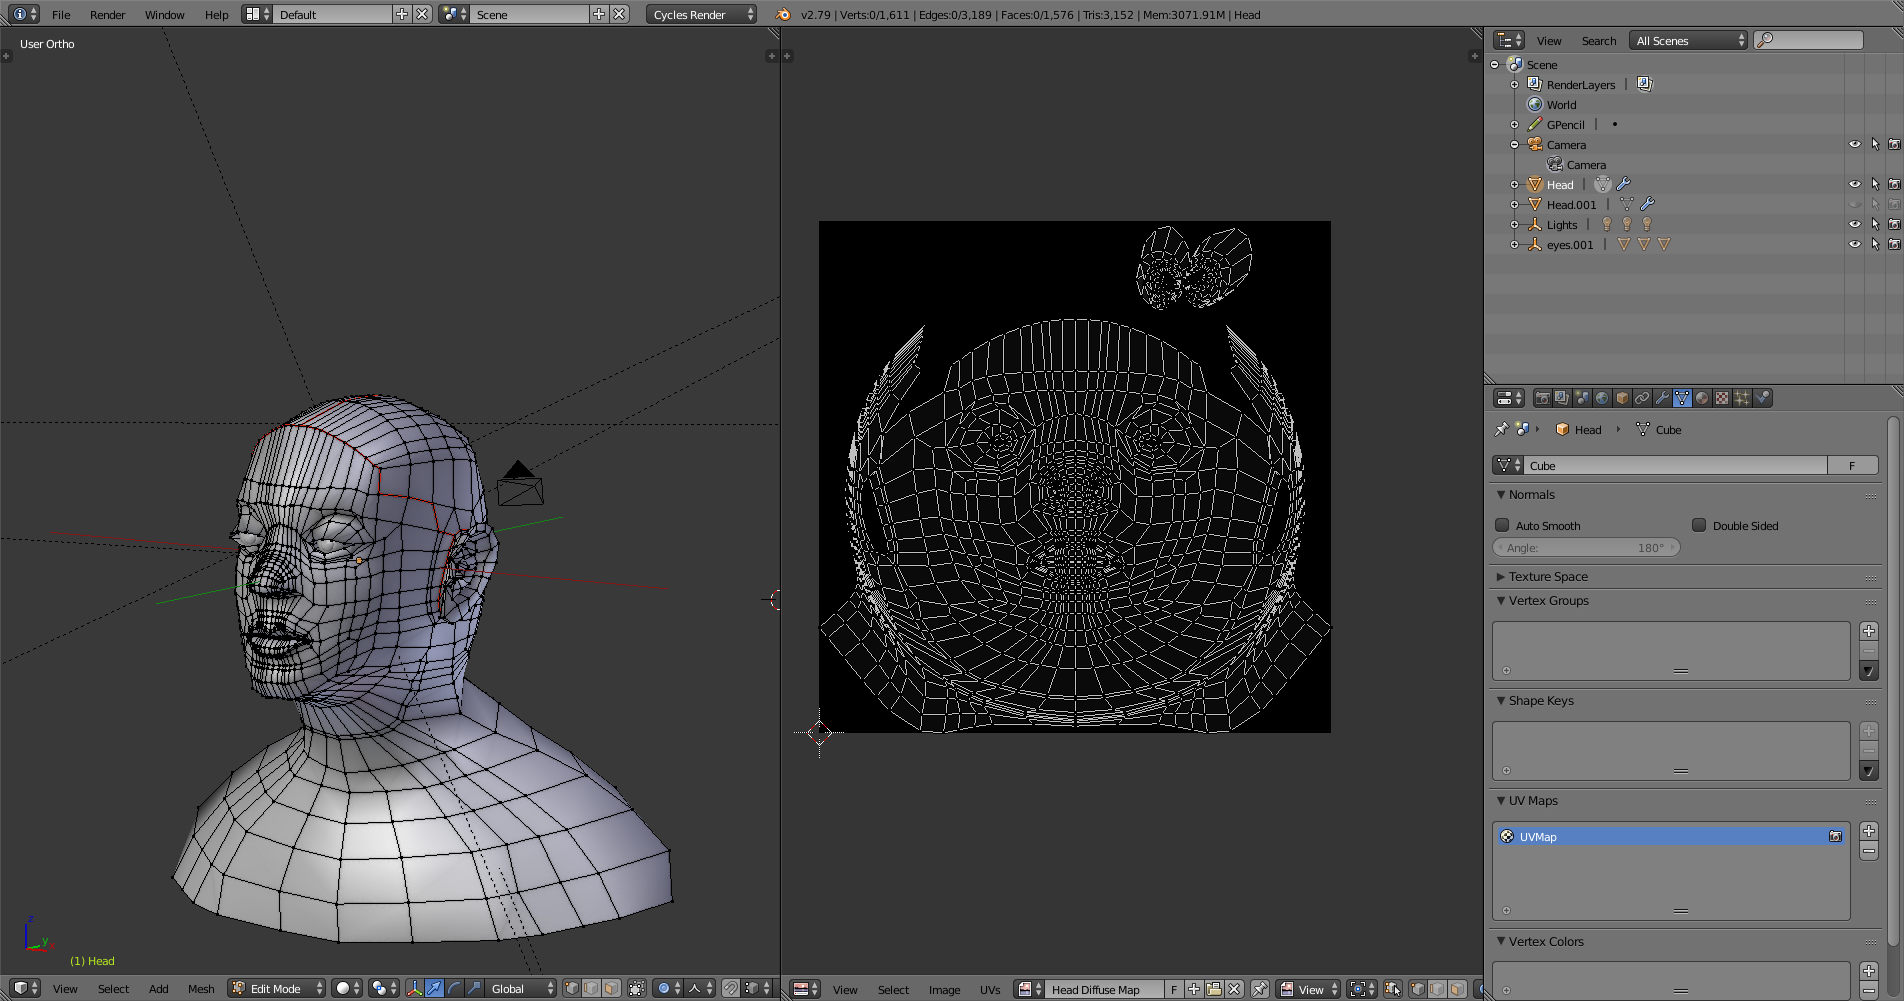
Task: Select the Scale manipulator icon
Action: pyautogui.click(x=474, y=988)
